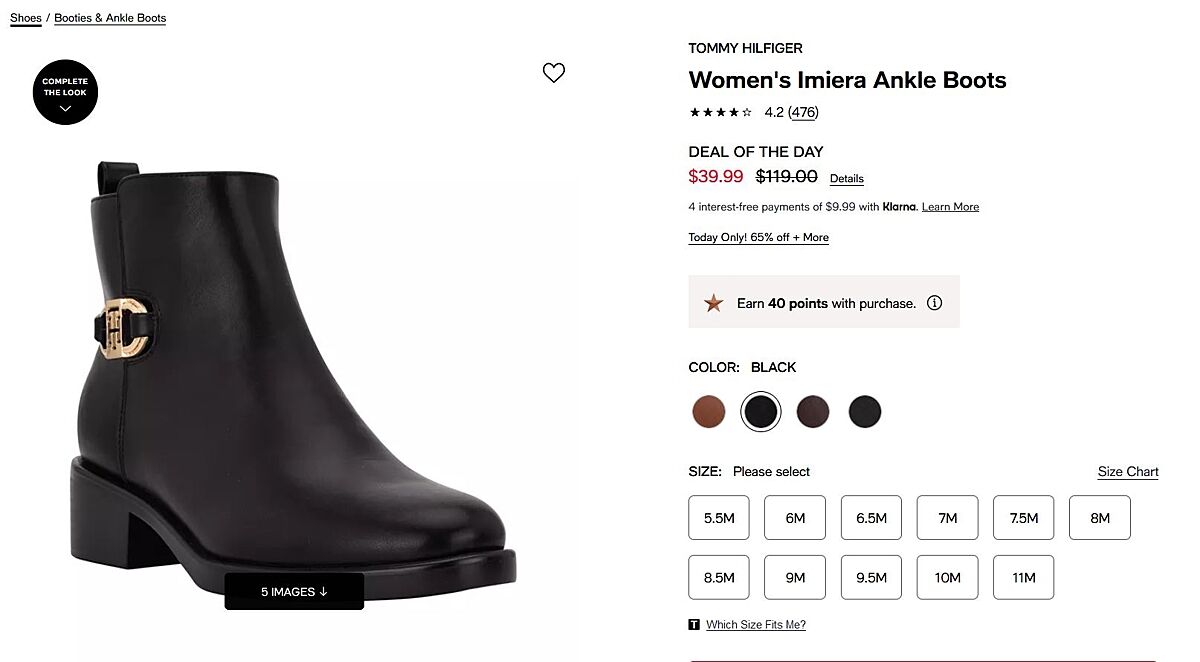Choose the dark brown color swatch
Screen dimensions: 1200x662
(x=813, y=411)
